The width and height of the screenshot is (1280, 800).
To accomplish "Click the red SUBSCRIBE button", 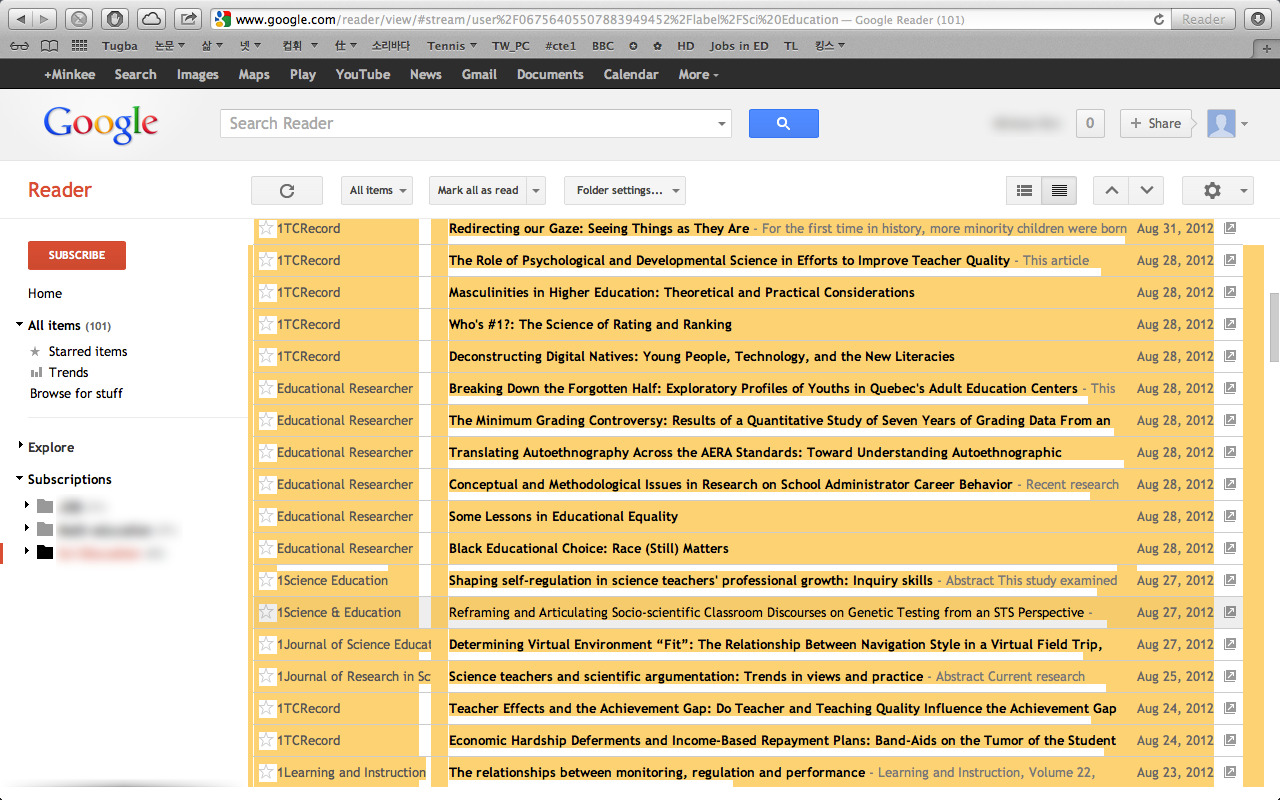I will click(x=77, y=255).
